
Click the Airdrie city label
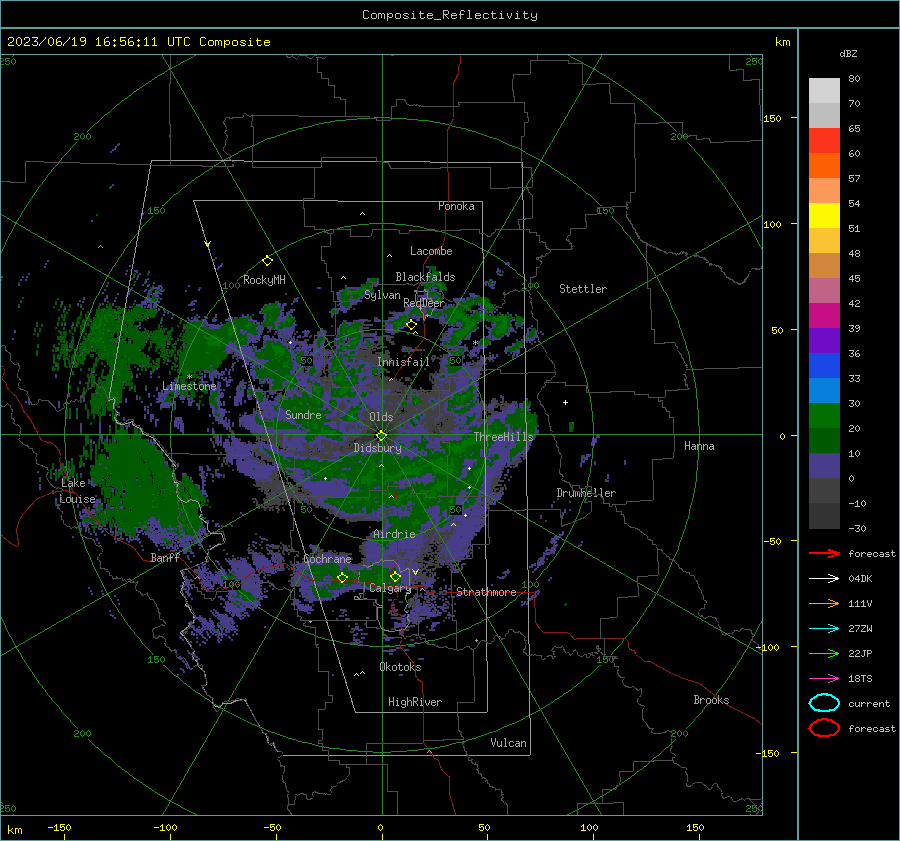394,534
